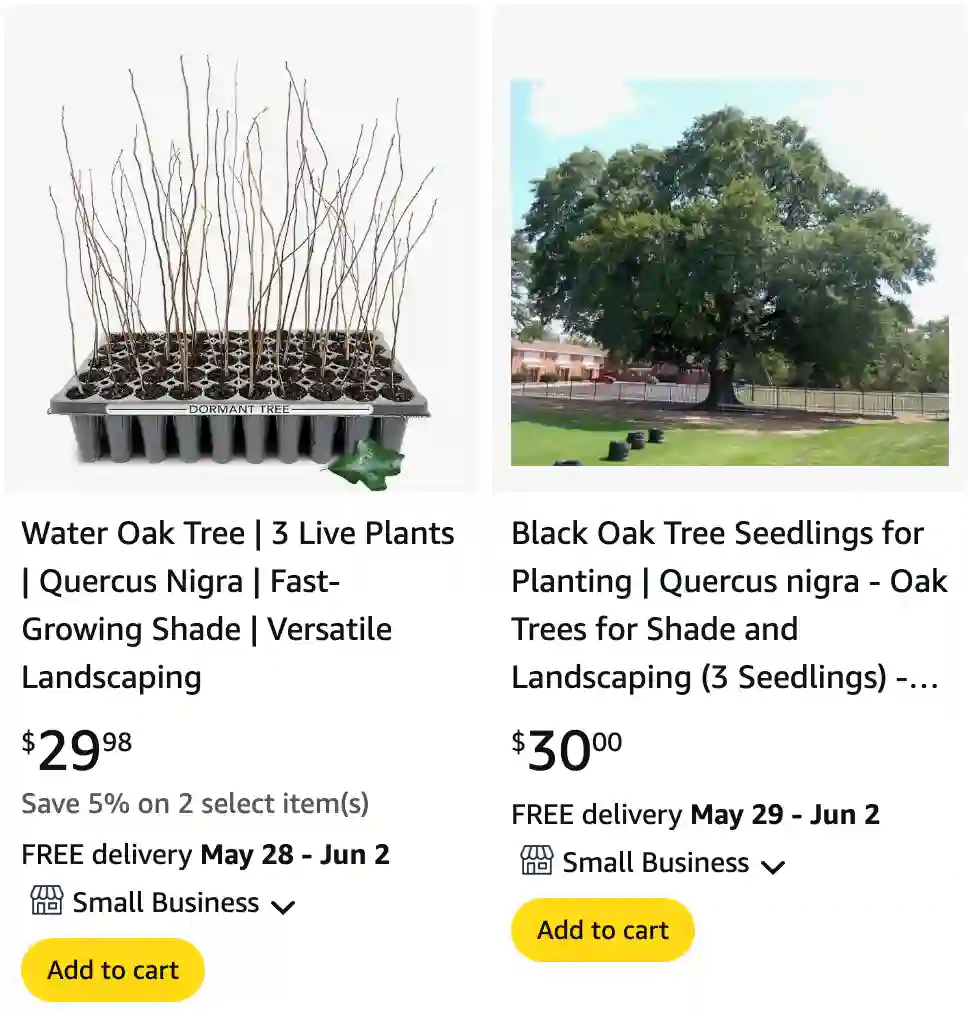Add the Water Oak Tree to cart
This screenshot has width=968, height=1012.
coord(113,969)
